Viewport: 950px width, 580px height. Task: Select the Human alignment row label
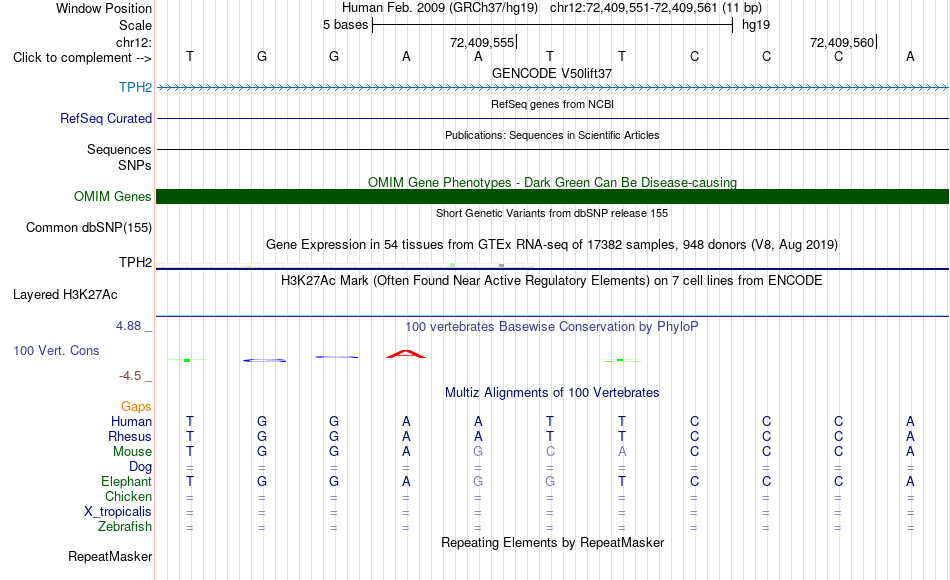coord(131,421)
